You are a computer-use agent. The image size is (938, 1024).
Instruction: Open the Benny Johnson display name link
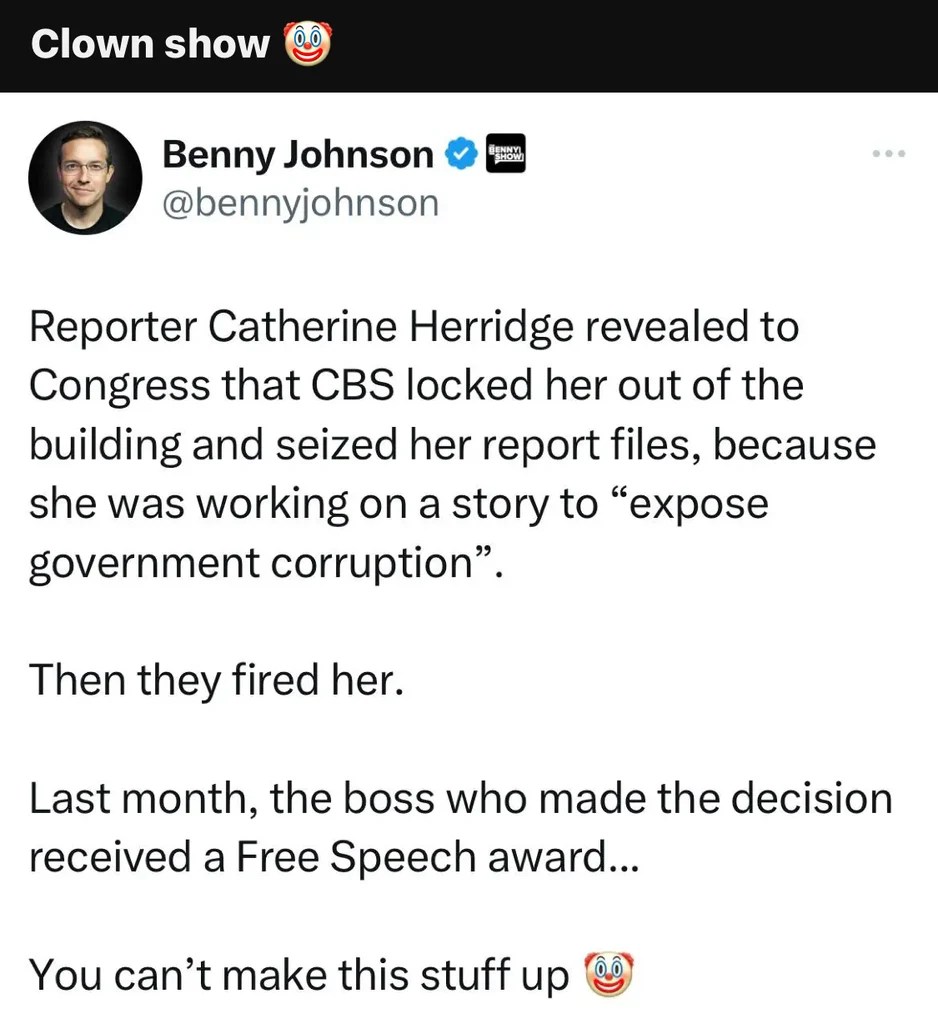[x=297, y=155]
